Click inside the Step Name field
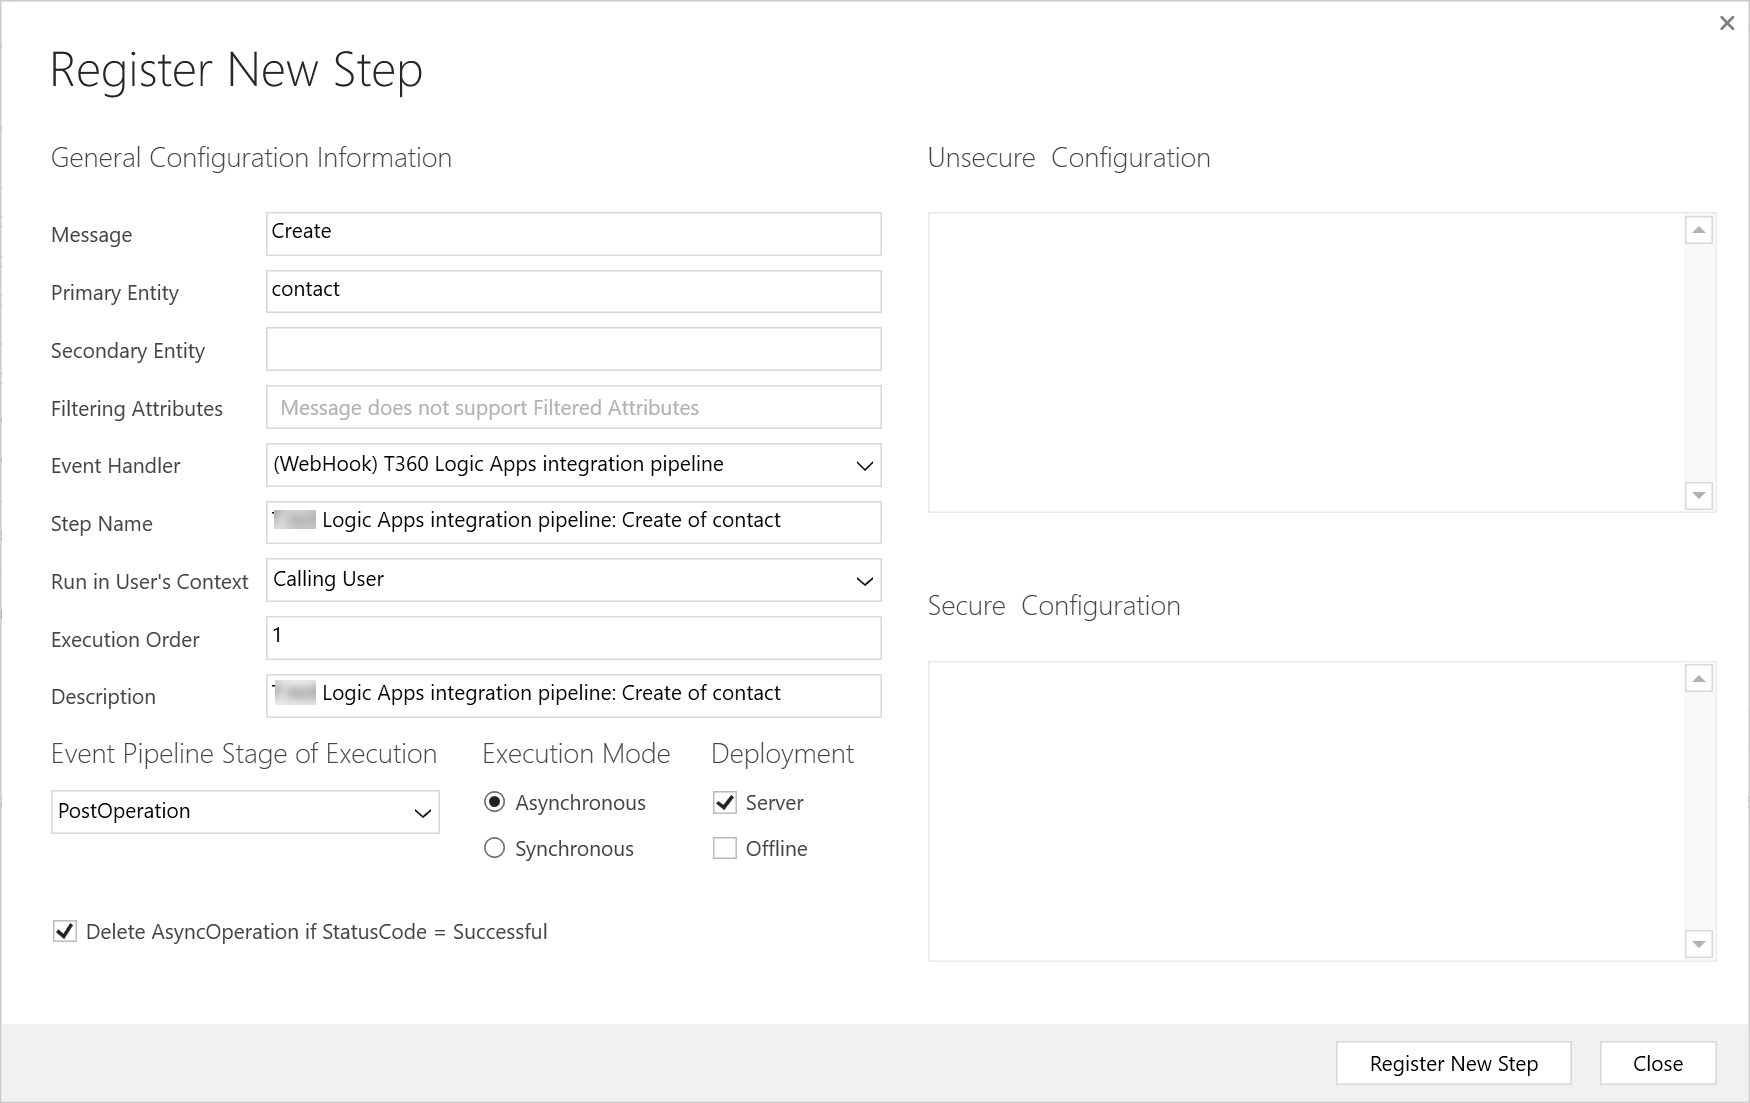 (573, 522)
